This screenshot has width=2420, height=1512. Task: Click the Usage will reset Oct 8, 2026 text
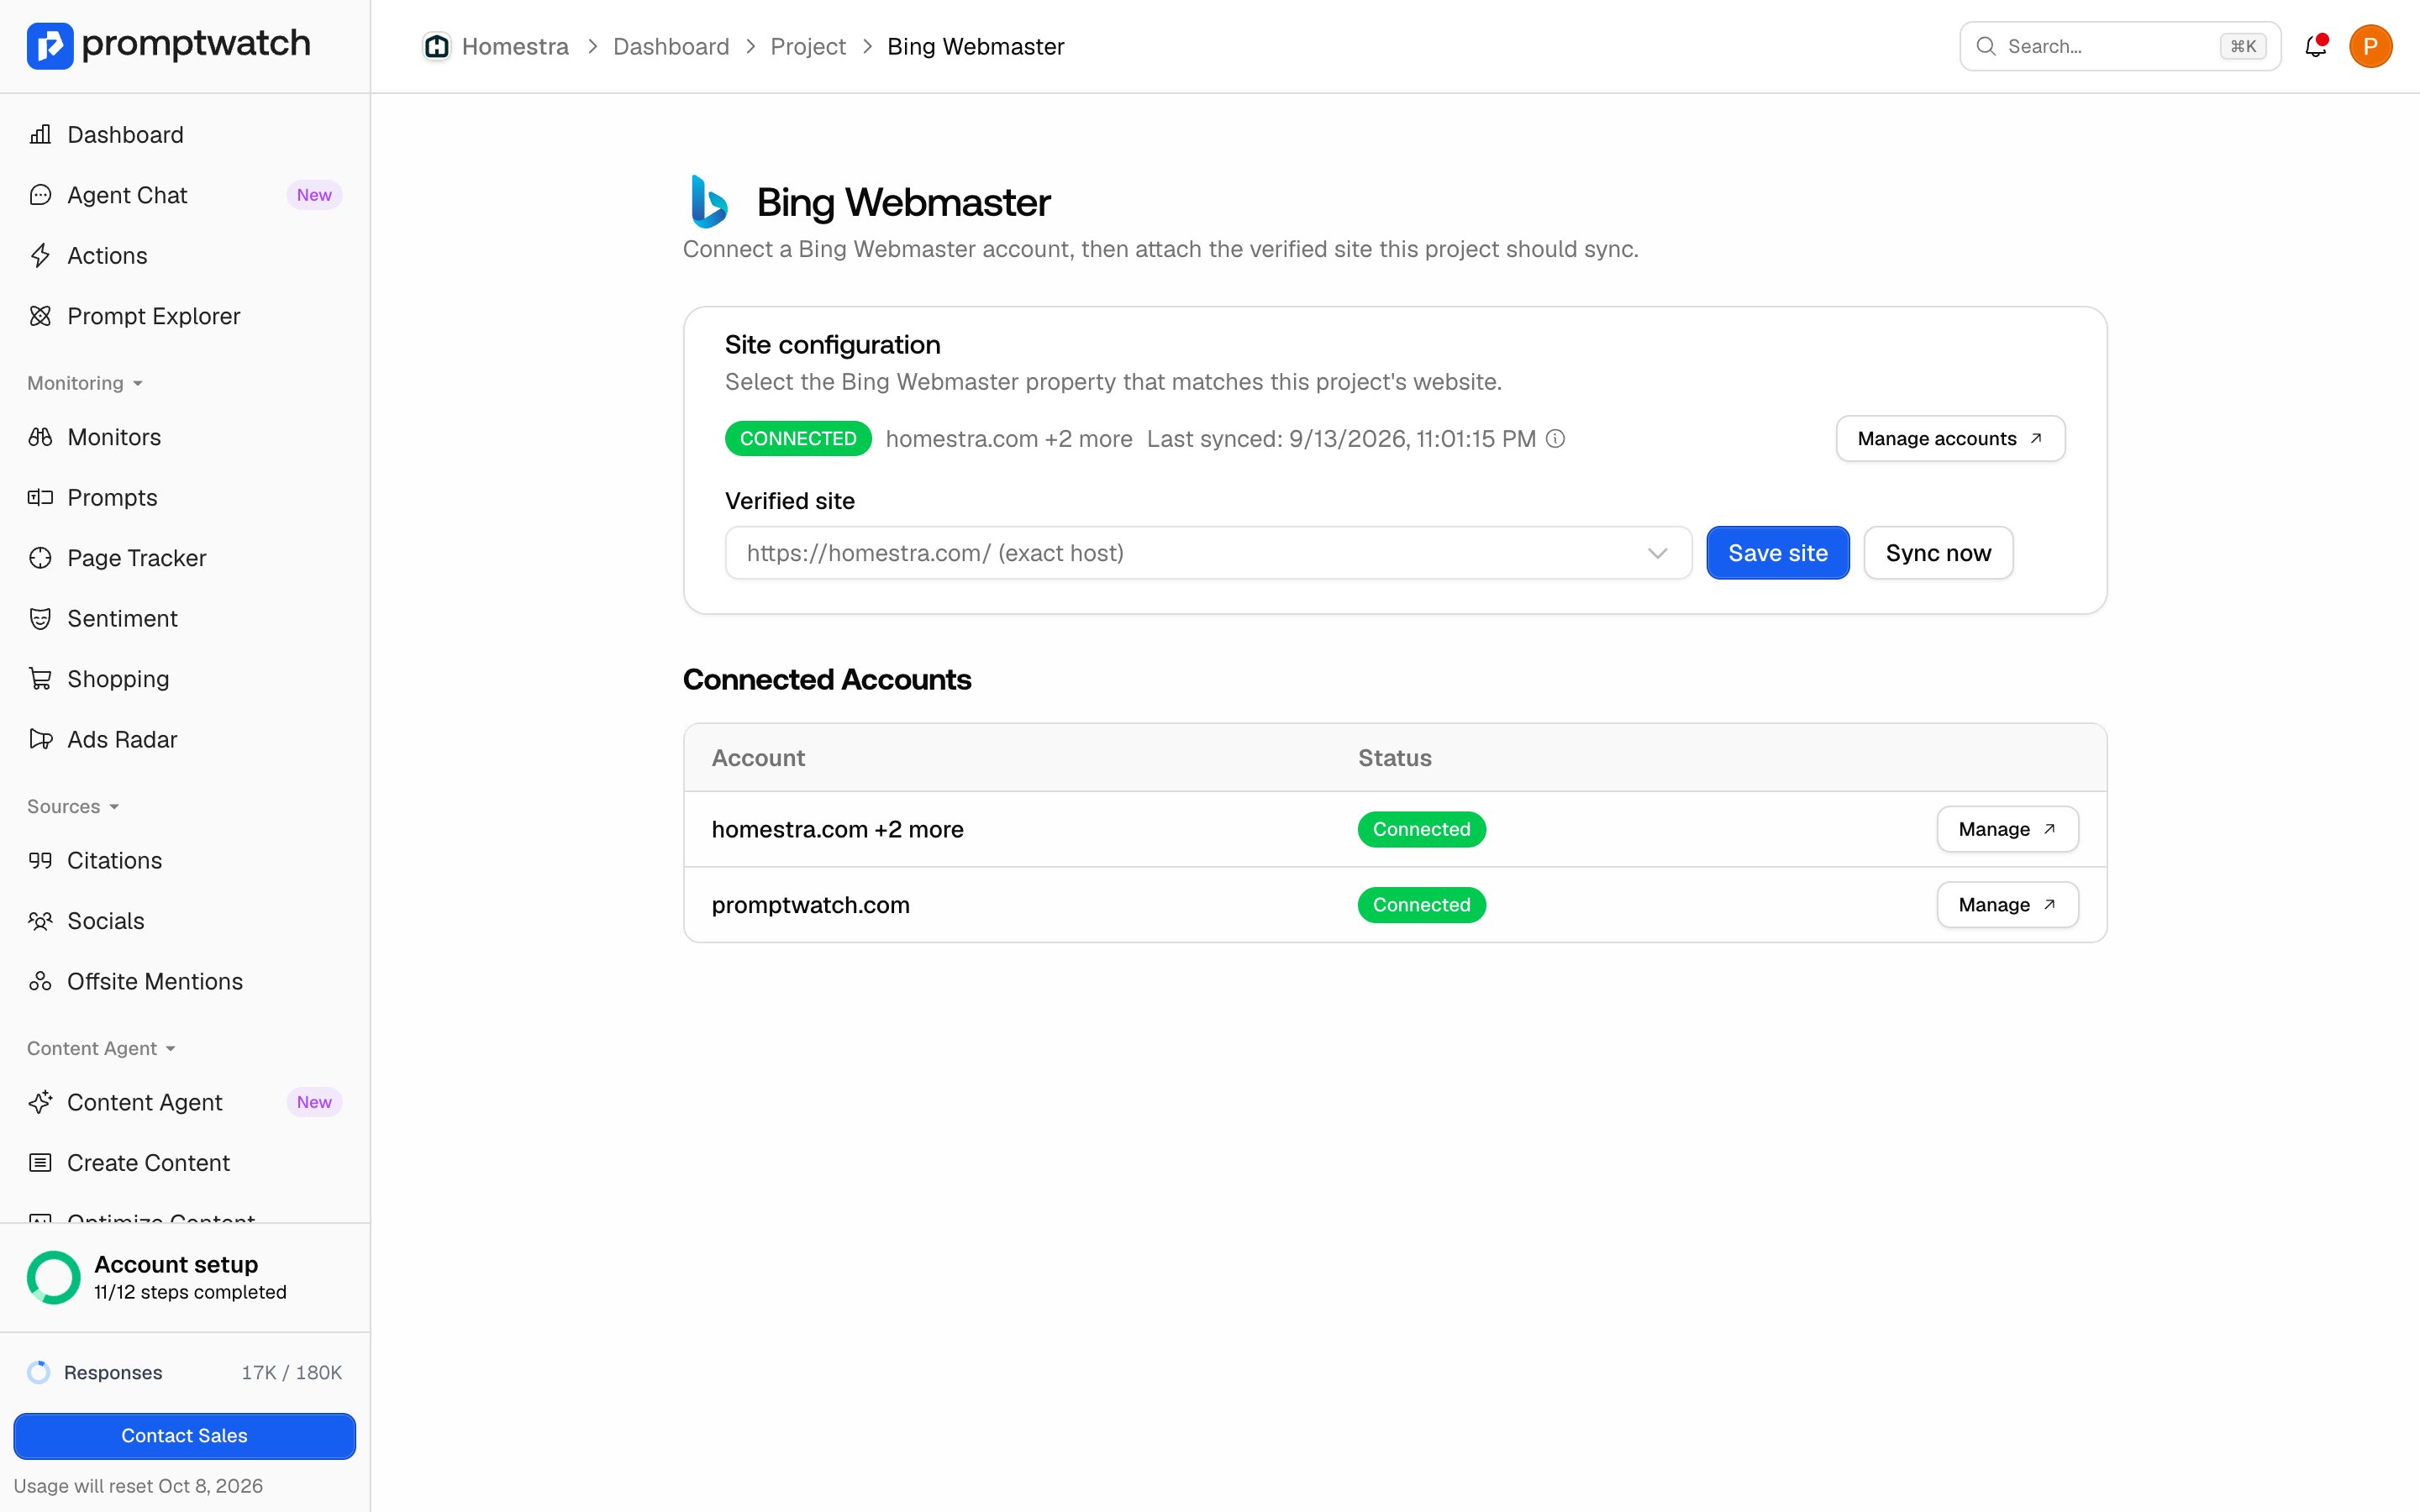click(138, 1486)
